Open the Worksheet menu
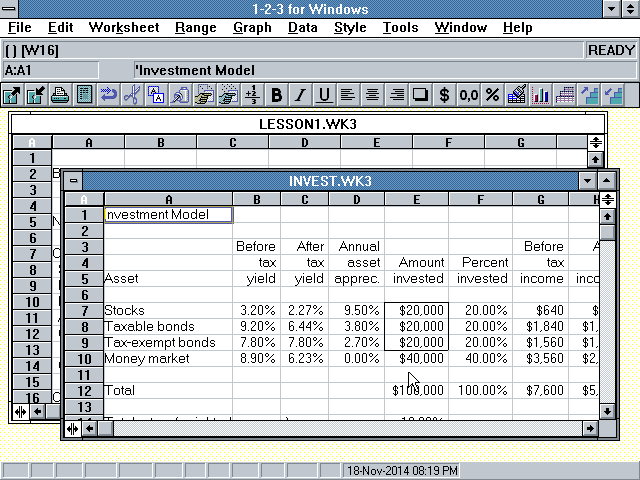The image size is (640, 480). [124, 27]
